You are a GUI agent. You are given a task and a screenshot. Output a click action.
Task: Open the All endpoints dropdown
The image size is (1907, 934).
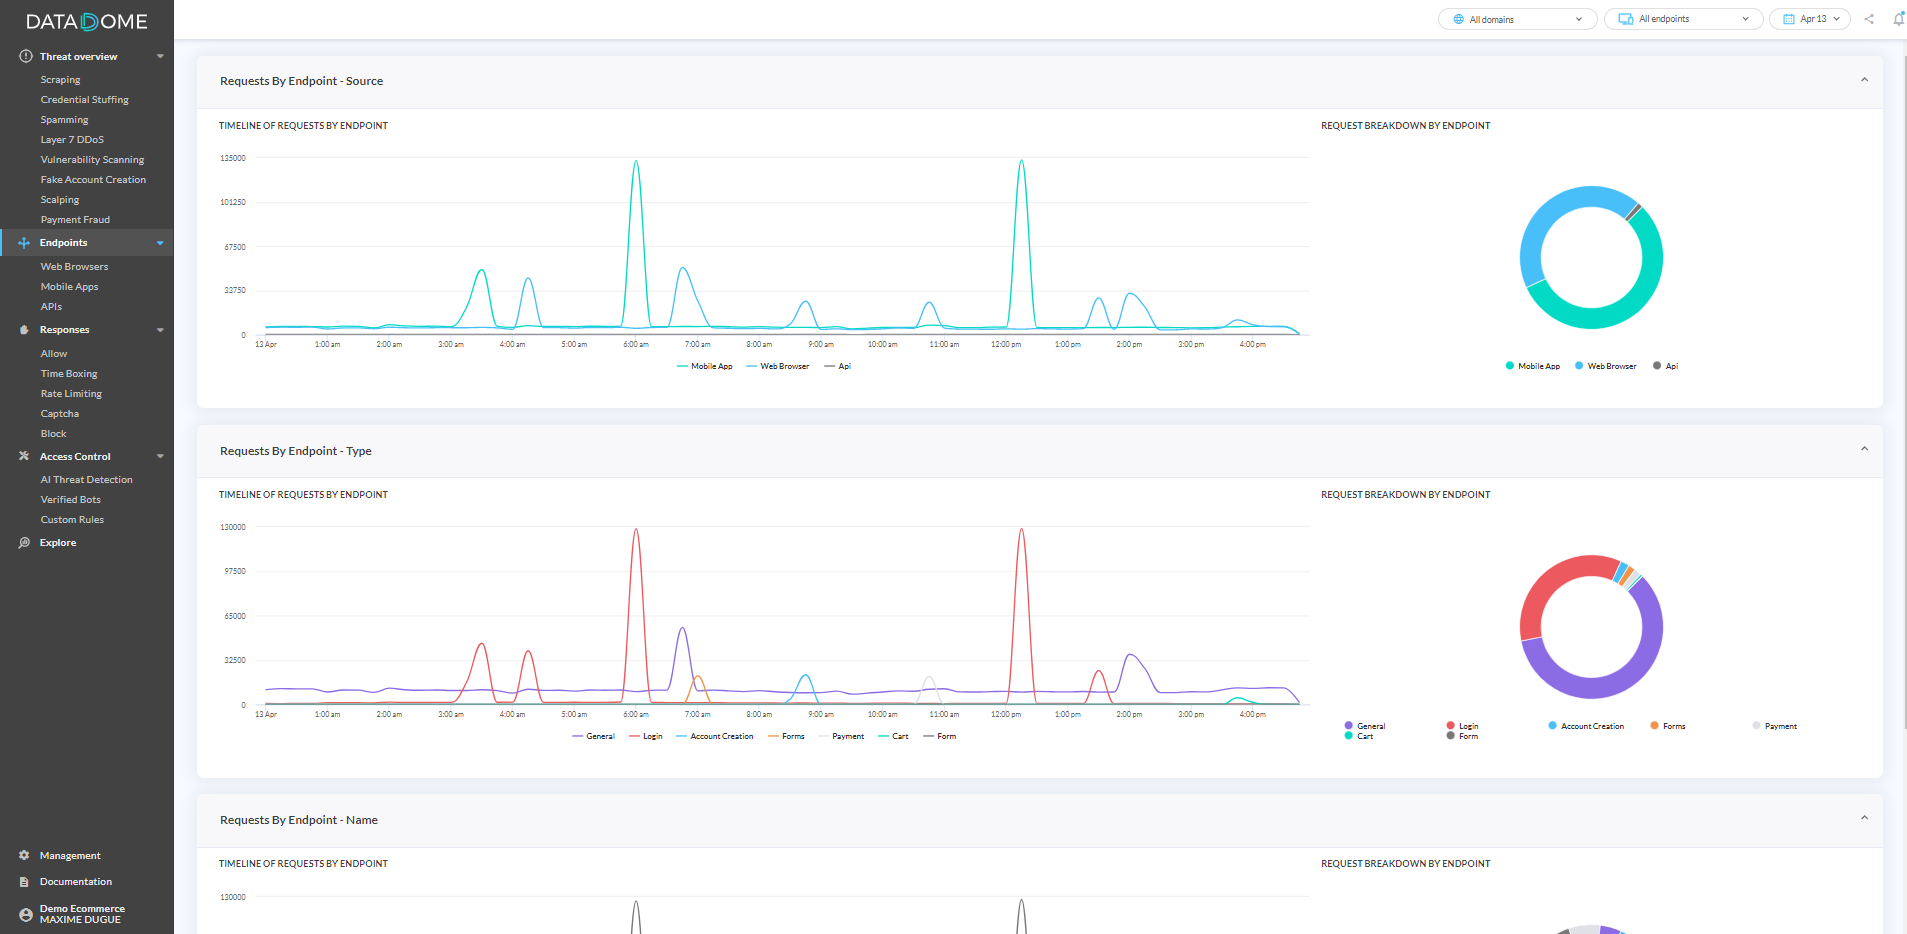(x=1684, y=19)
